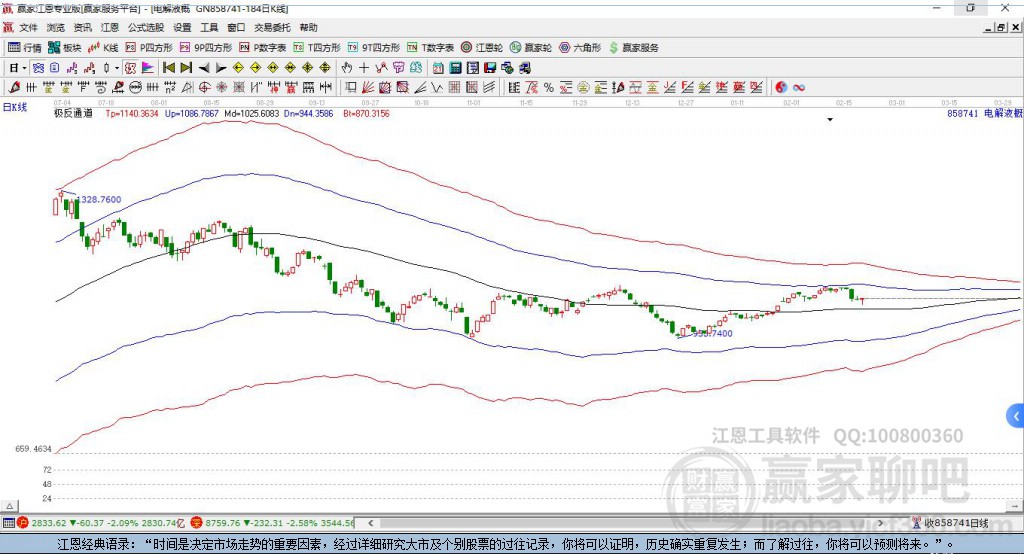This screenshot has height=554, width=1024.
Task: Launch the 赢家轮 wheel tool
Action: coord(530,48)
